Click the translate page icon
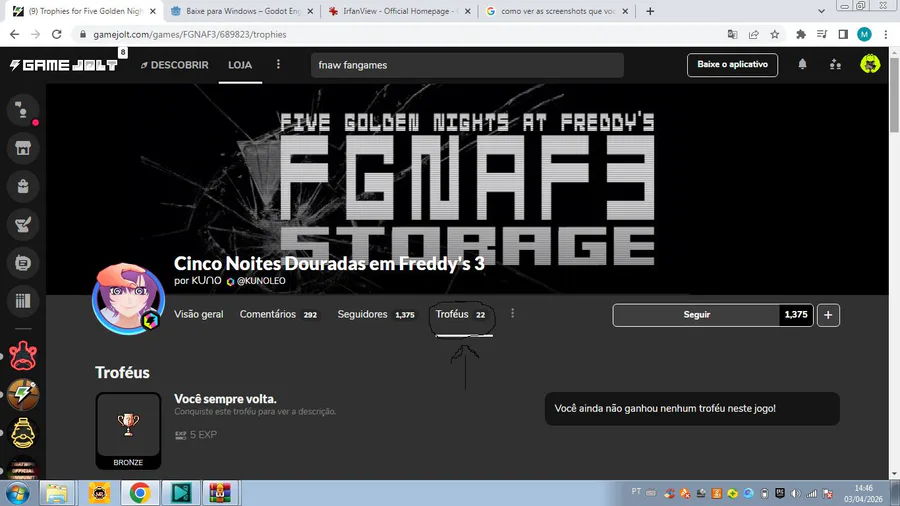Screen dimensions: 900x506 coord(732,34)
